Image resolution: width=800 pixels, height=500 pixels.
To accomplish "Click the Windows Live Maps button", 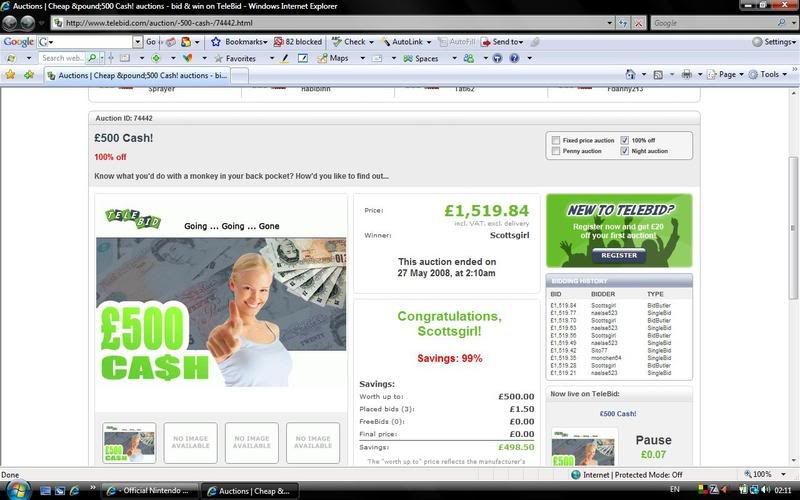I will (x=333, y=59).
